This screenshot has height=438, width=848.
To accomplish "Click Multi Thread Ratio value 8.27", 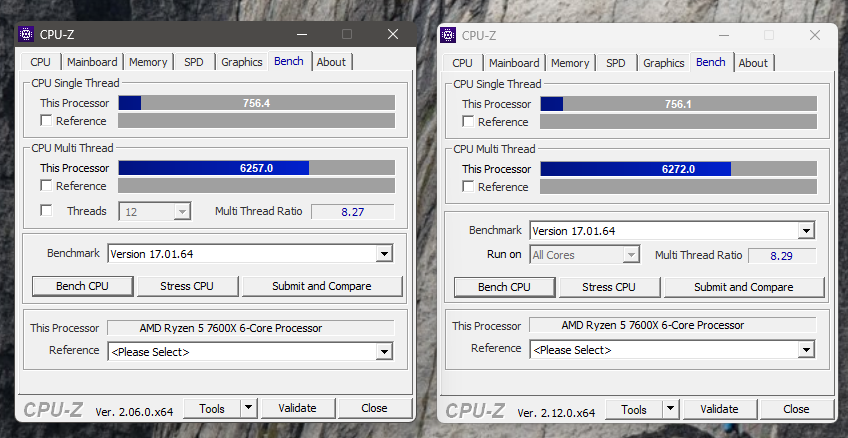I will point(353,212).
